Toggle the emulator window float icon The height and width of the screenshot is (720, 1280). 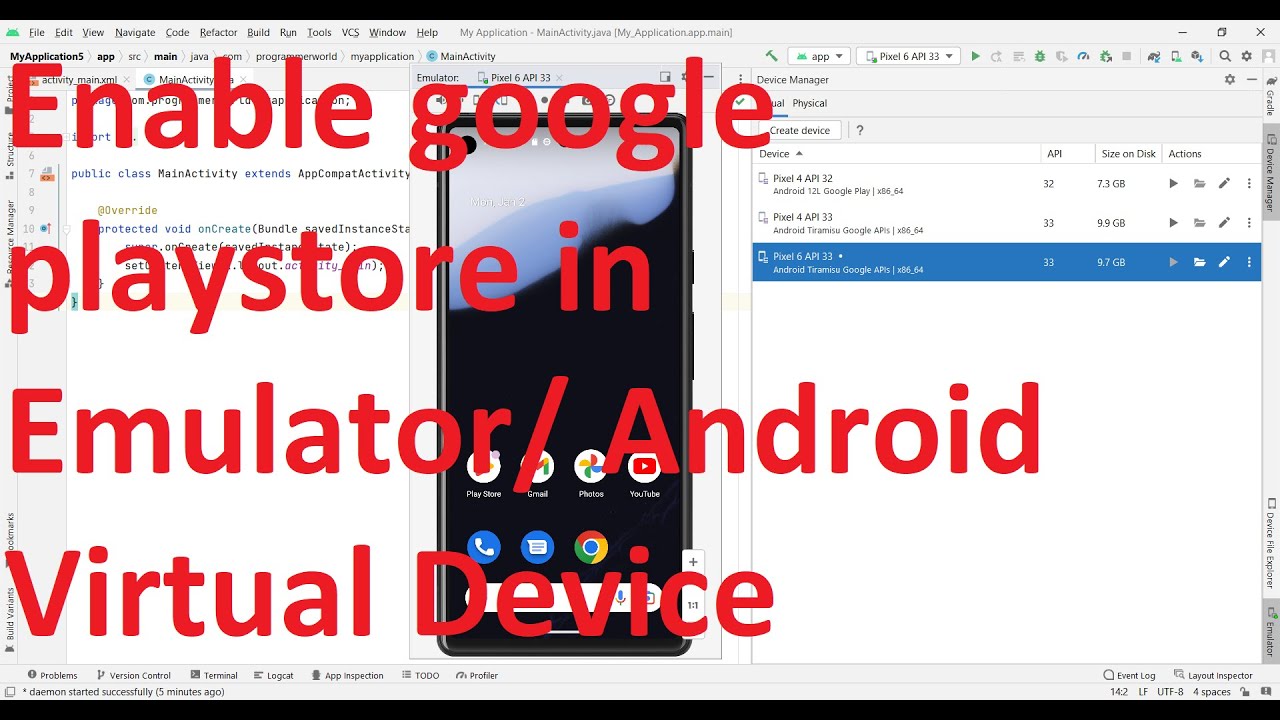[665, 77]
